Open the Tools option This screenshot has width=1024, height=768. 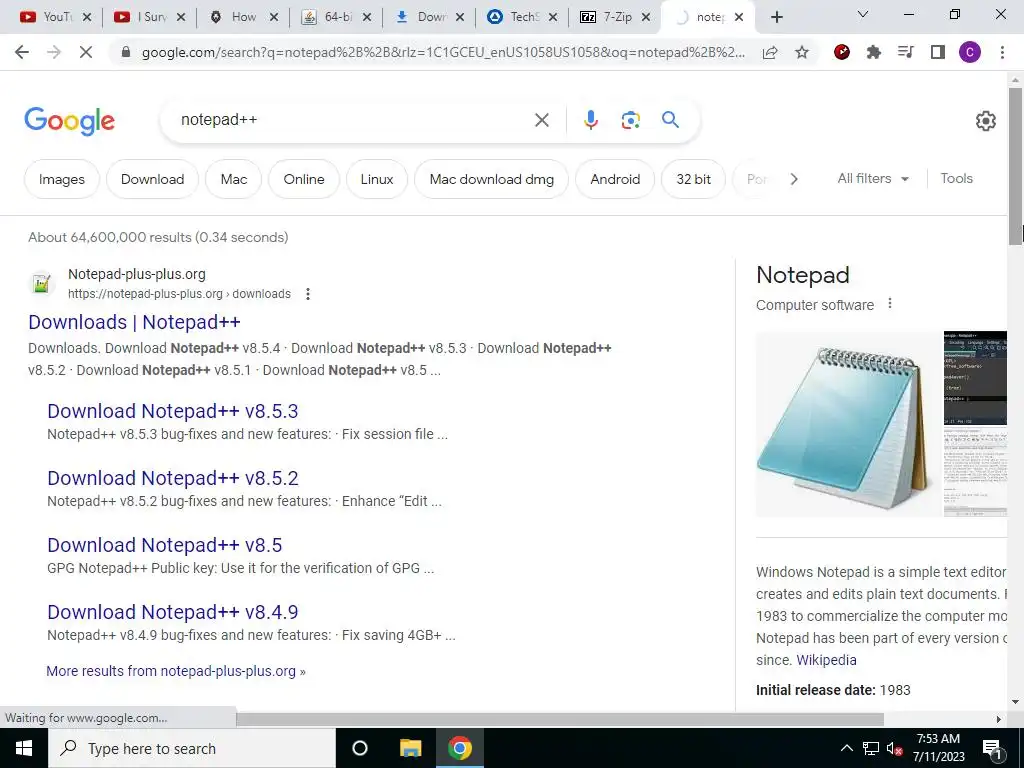956,178
